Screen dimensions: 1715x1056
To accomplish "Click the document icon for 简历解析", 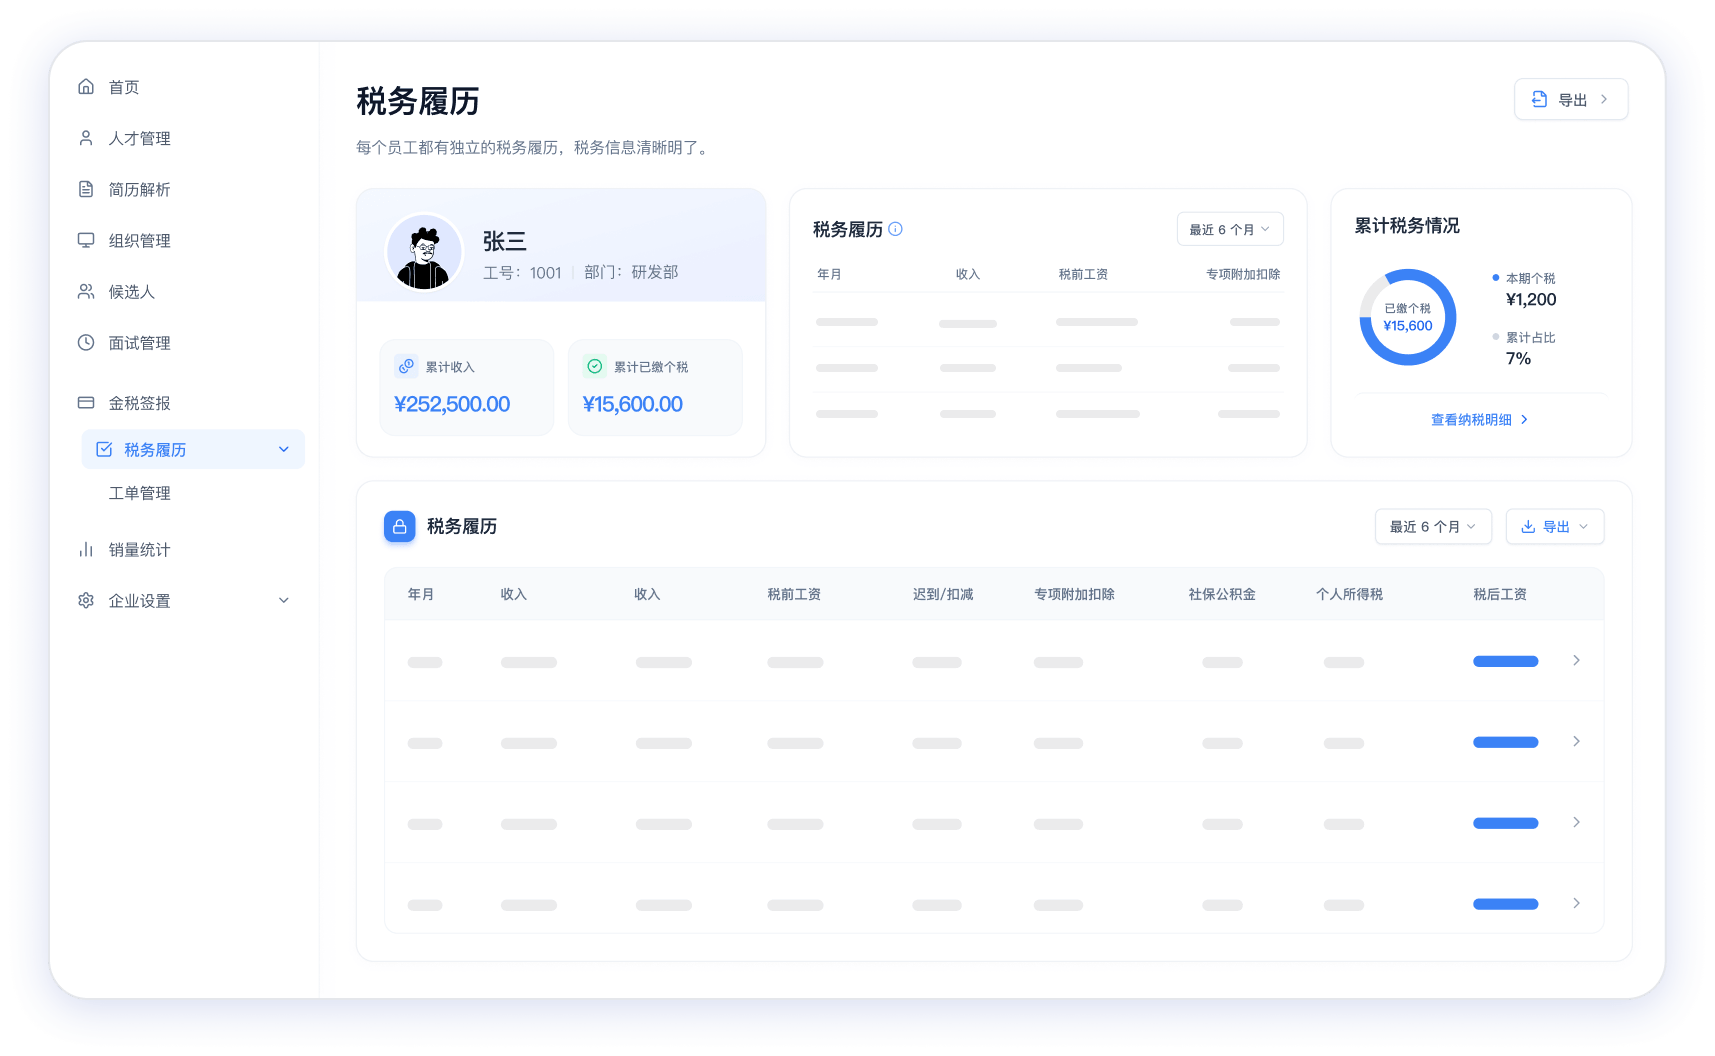I will tap(86, 189).
